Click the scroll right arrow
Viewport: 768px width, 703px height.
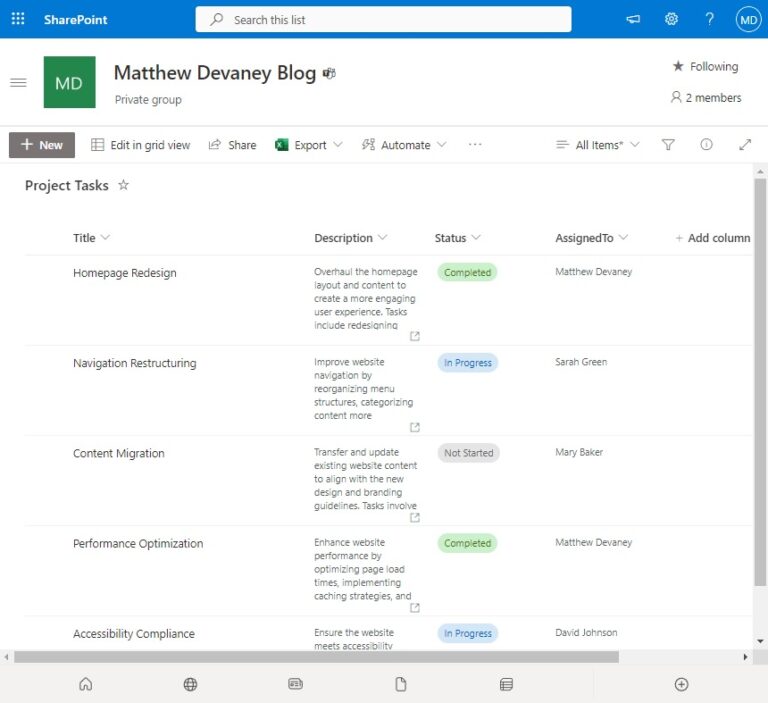[745, 656]
